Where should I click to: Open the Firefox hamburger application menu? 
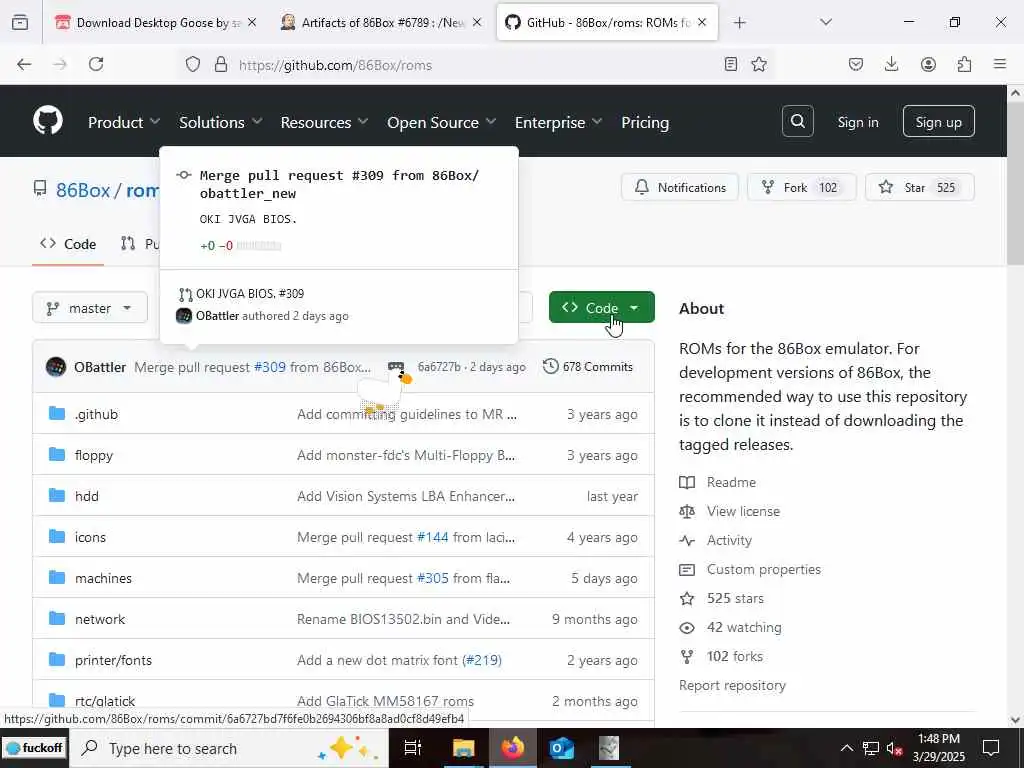(1000, 64)
